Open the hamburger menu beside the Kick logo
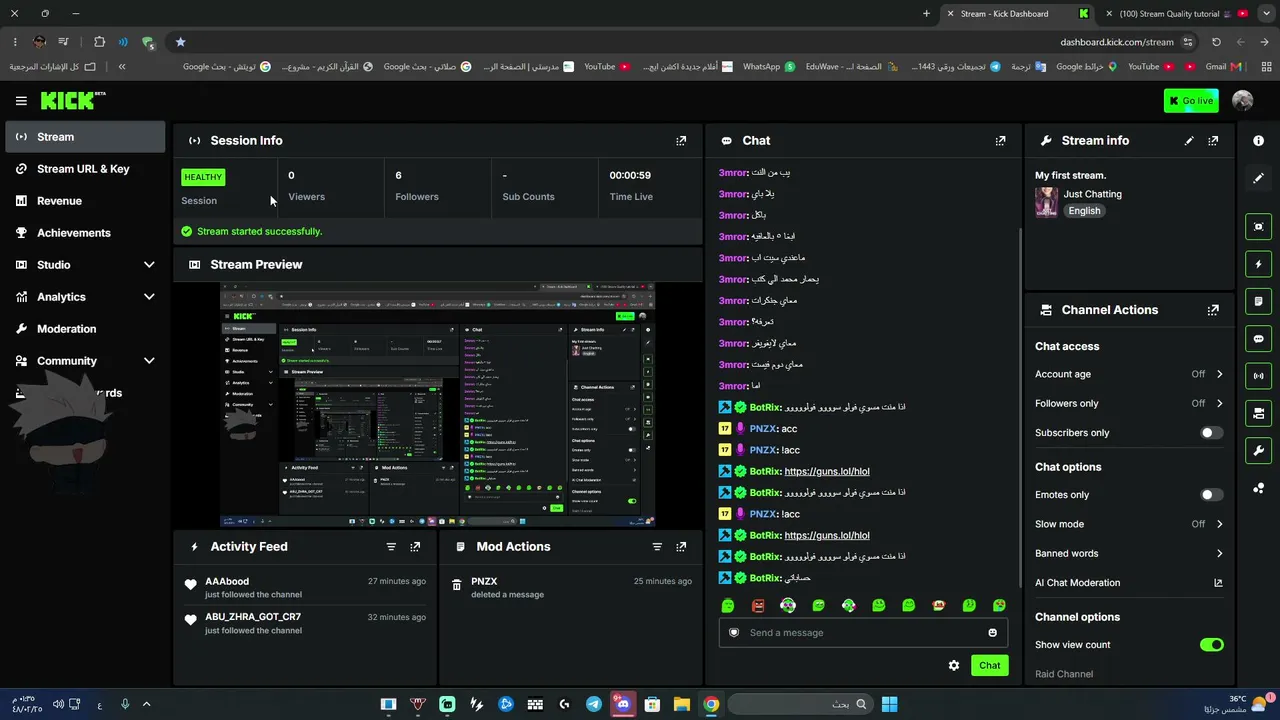The image size is (1280, 720). (21, 101)
